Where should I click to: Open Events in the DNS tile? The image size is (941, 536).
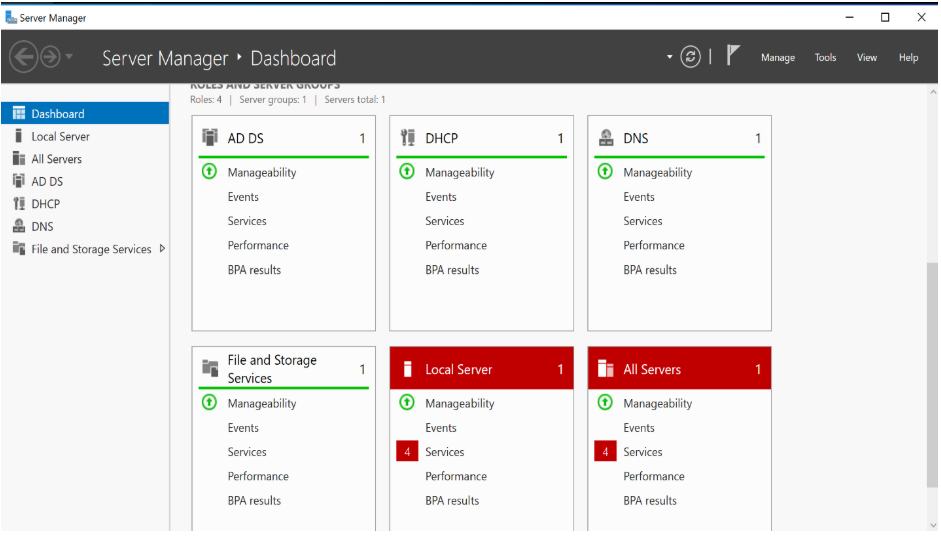click(x=639, y=197)
